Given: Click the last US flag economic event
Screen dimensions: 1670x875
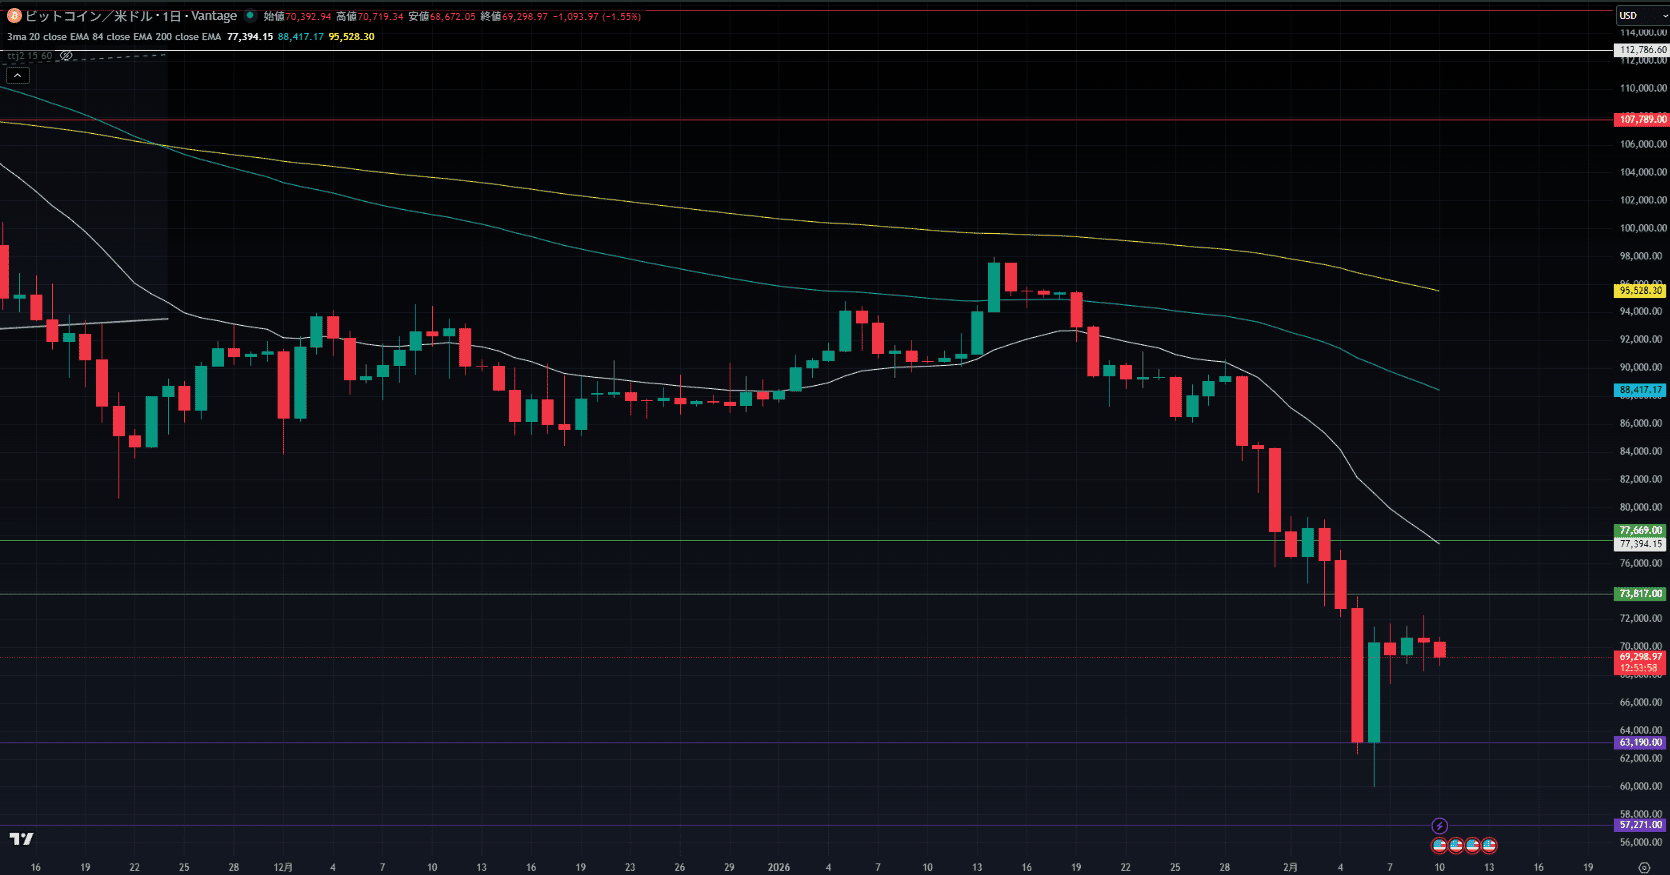Looking at the screenshot, I should (x=1489, y=846).
